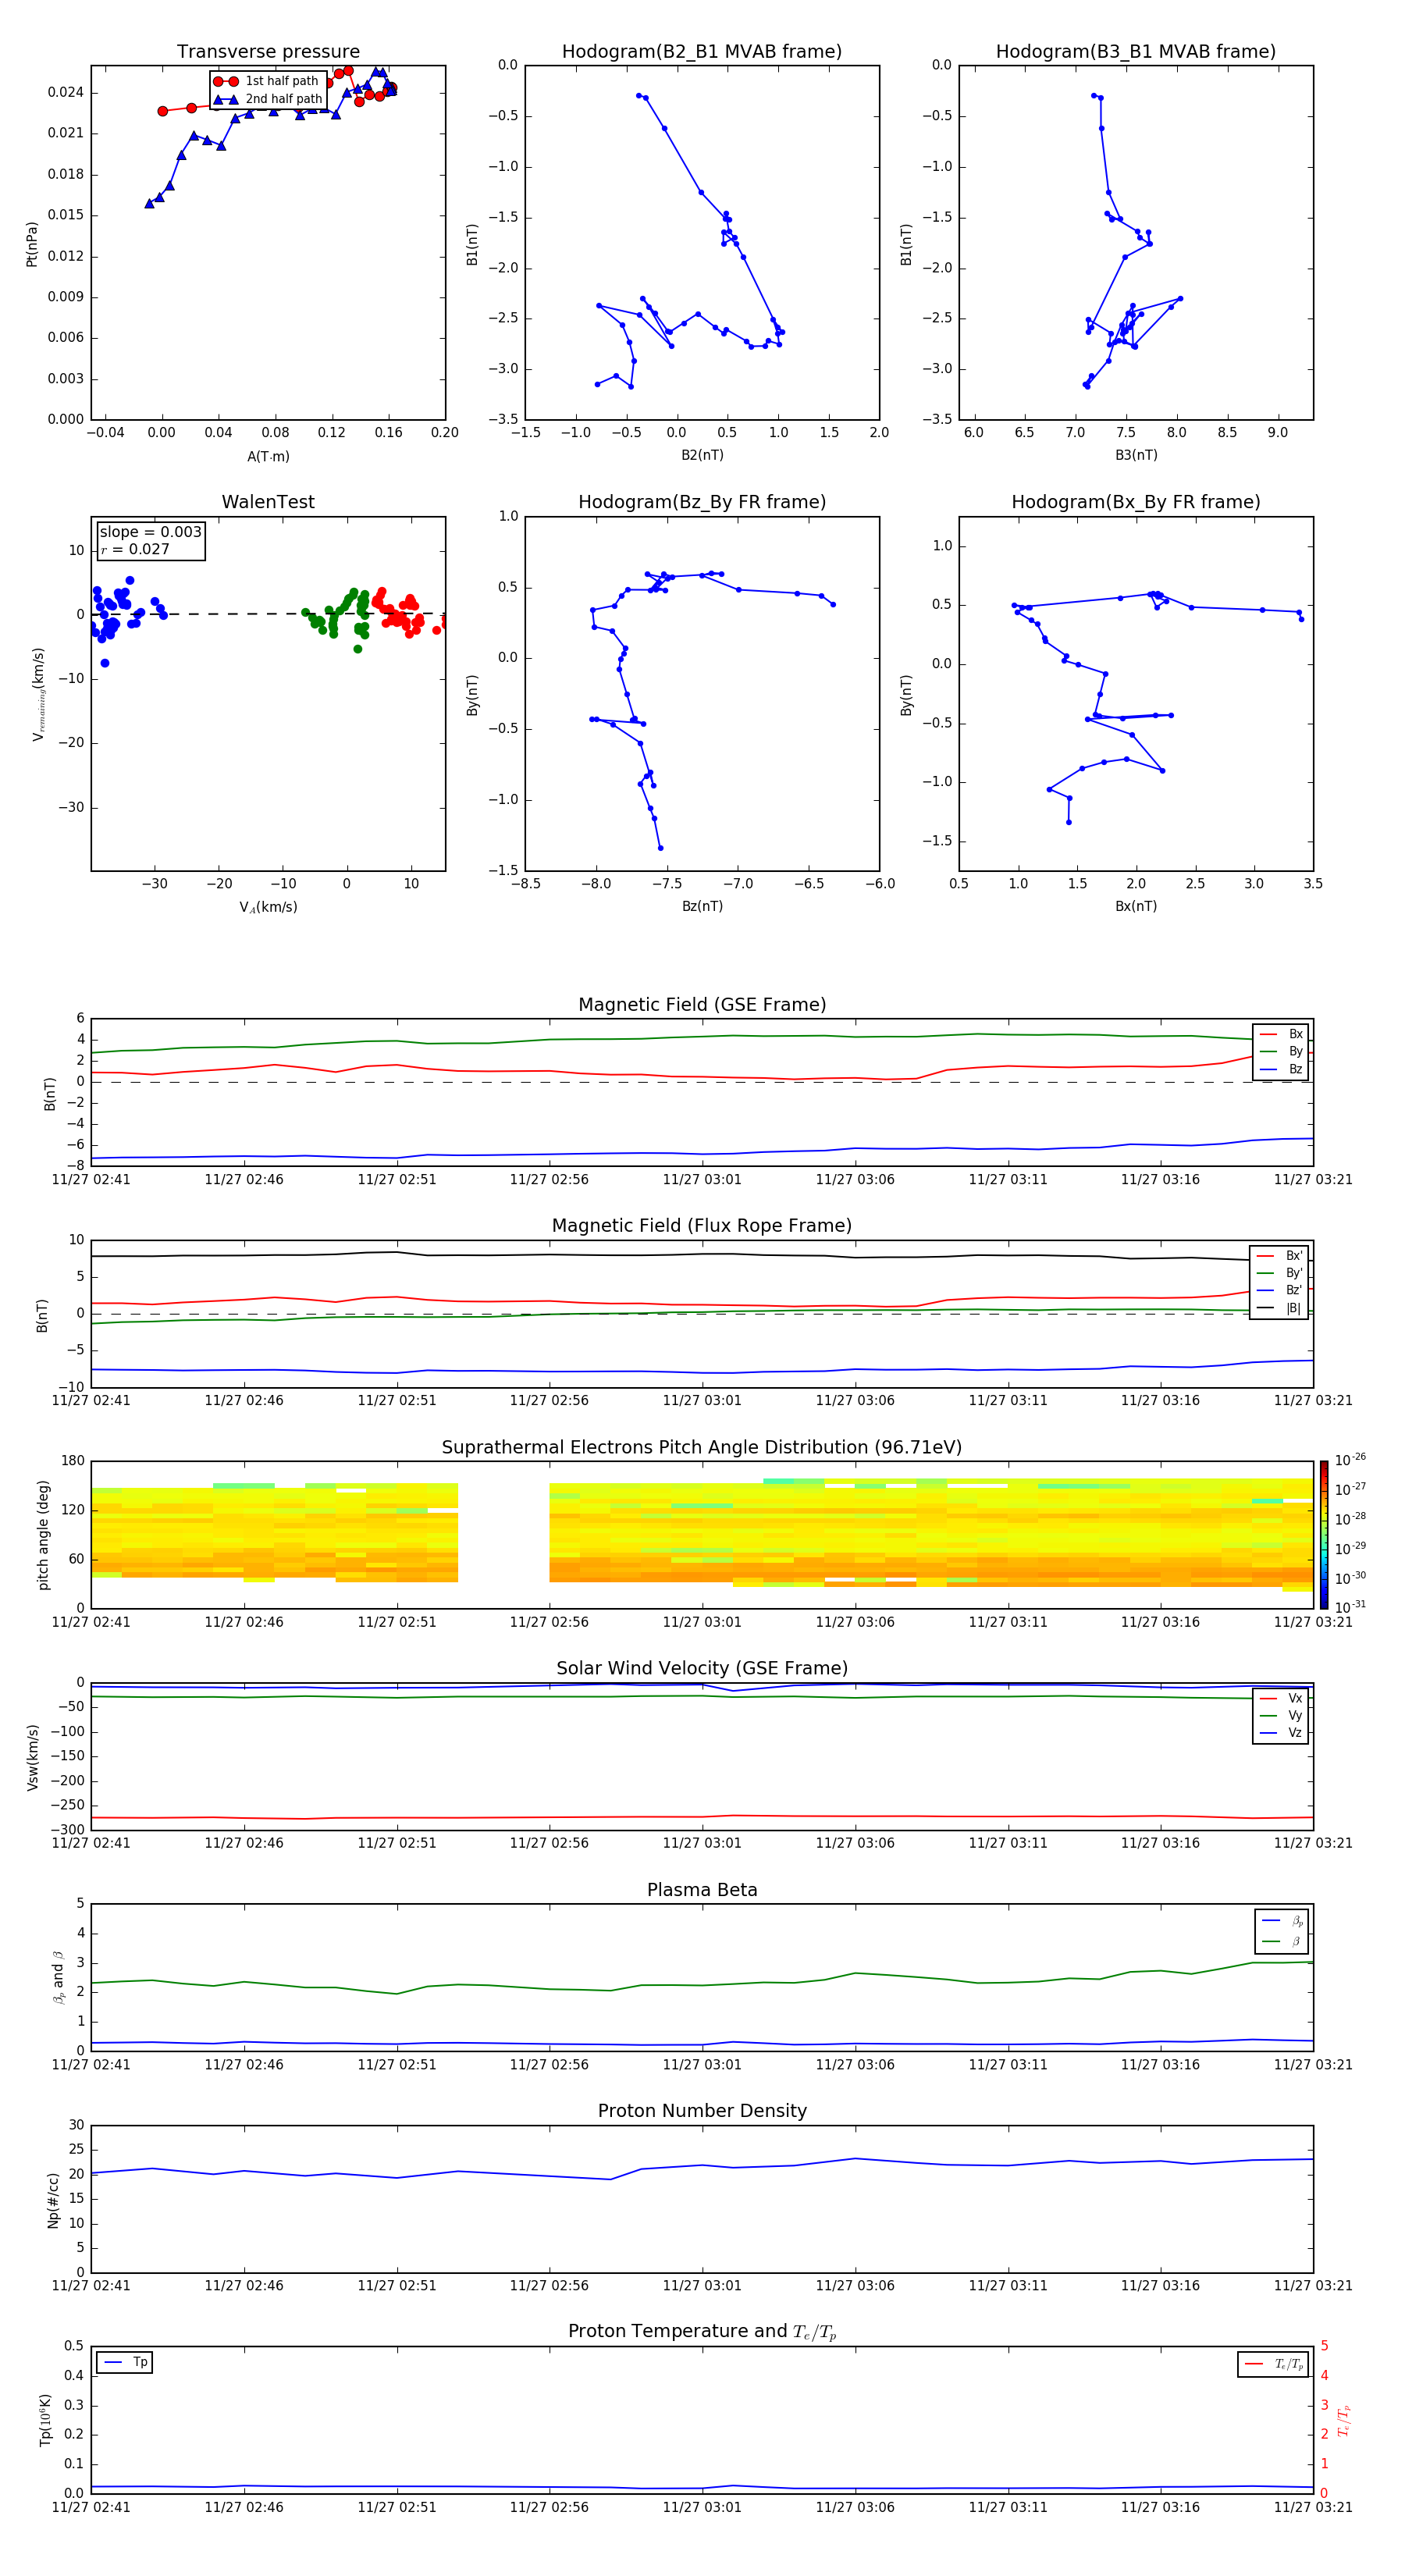
Task: Click the 'B2(nT)' x-axis label
Action: 702,455
